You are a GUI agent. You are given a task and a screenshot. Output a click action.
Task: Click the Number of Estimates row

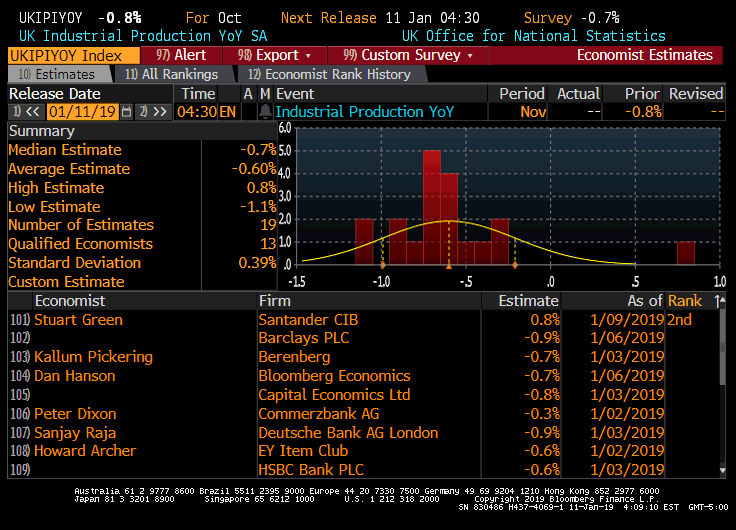click(142, 225)
